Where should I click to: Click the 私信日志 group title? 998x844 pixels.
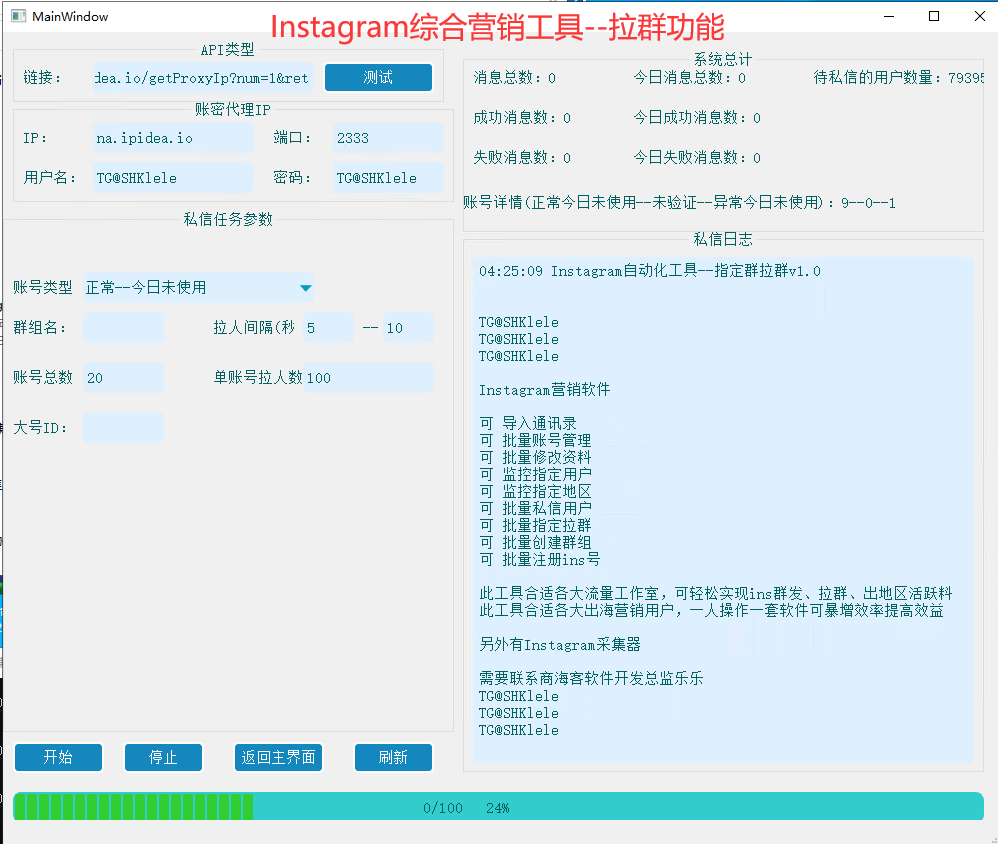(x=723, y=239)
